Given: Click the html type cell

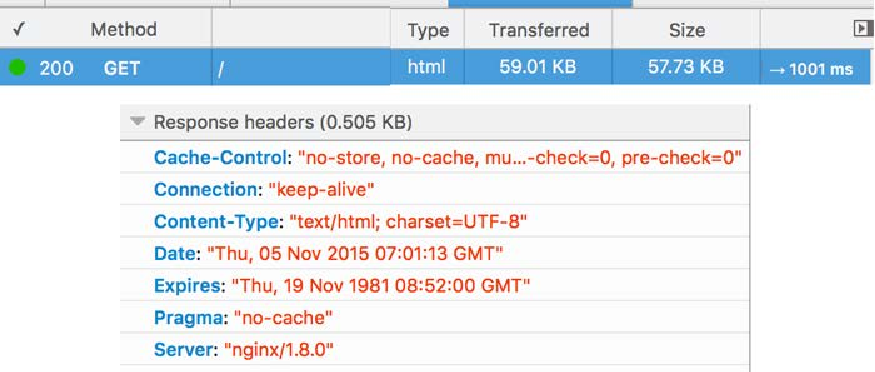Looking at the screenshot, I should 426,67.
